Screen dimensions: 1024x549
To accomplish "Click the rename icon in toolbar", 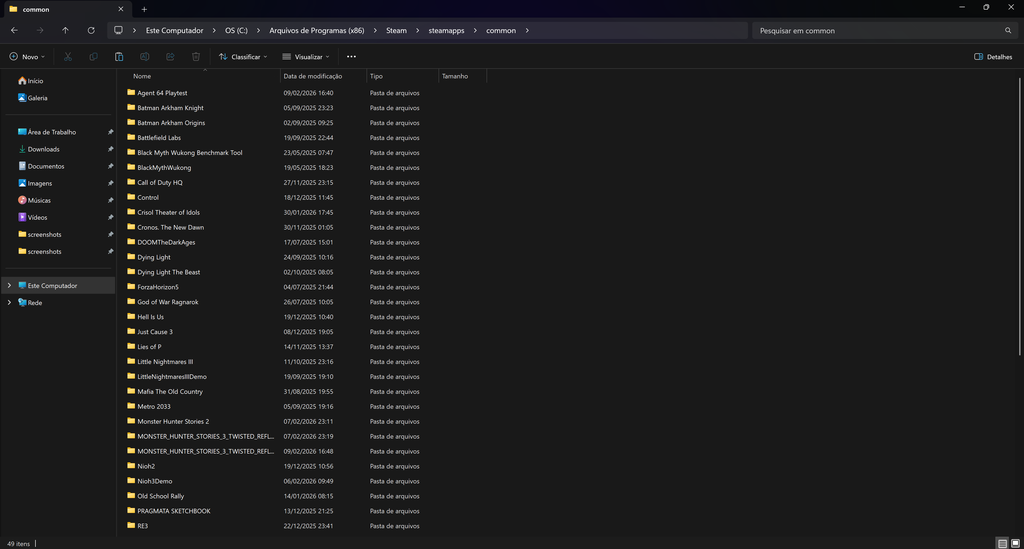I will coord(144,57).
